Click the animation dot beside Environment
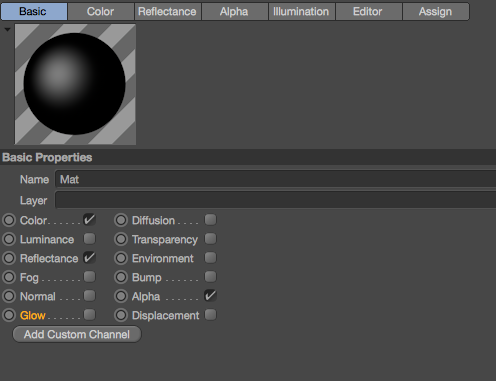The height and width of the screenshot is (381, 496). [121, 258]
